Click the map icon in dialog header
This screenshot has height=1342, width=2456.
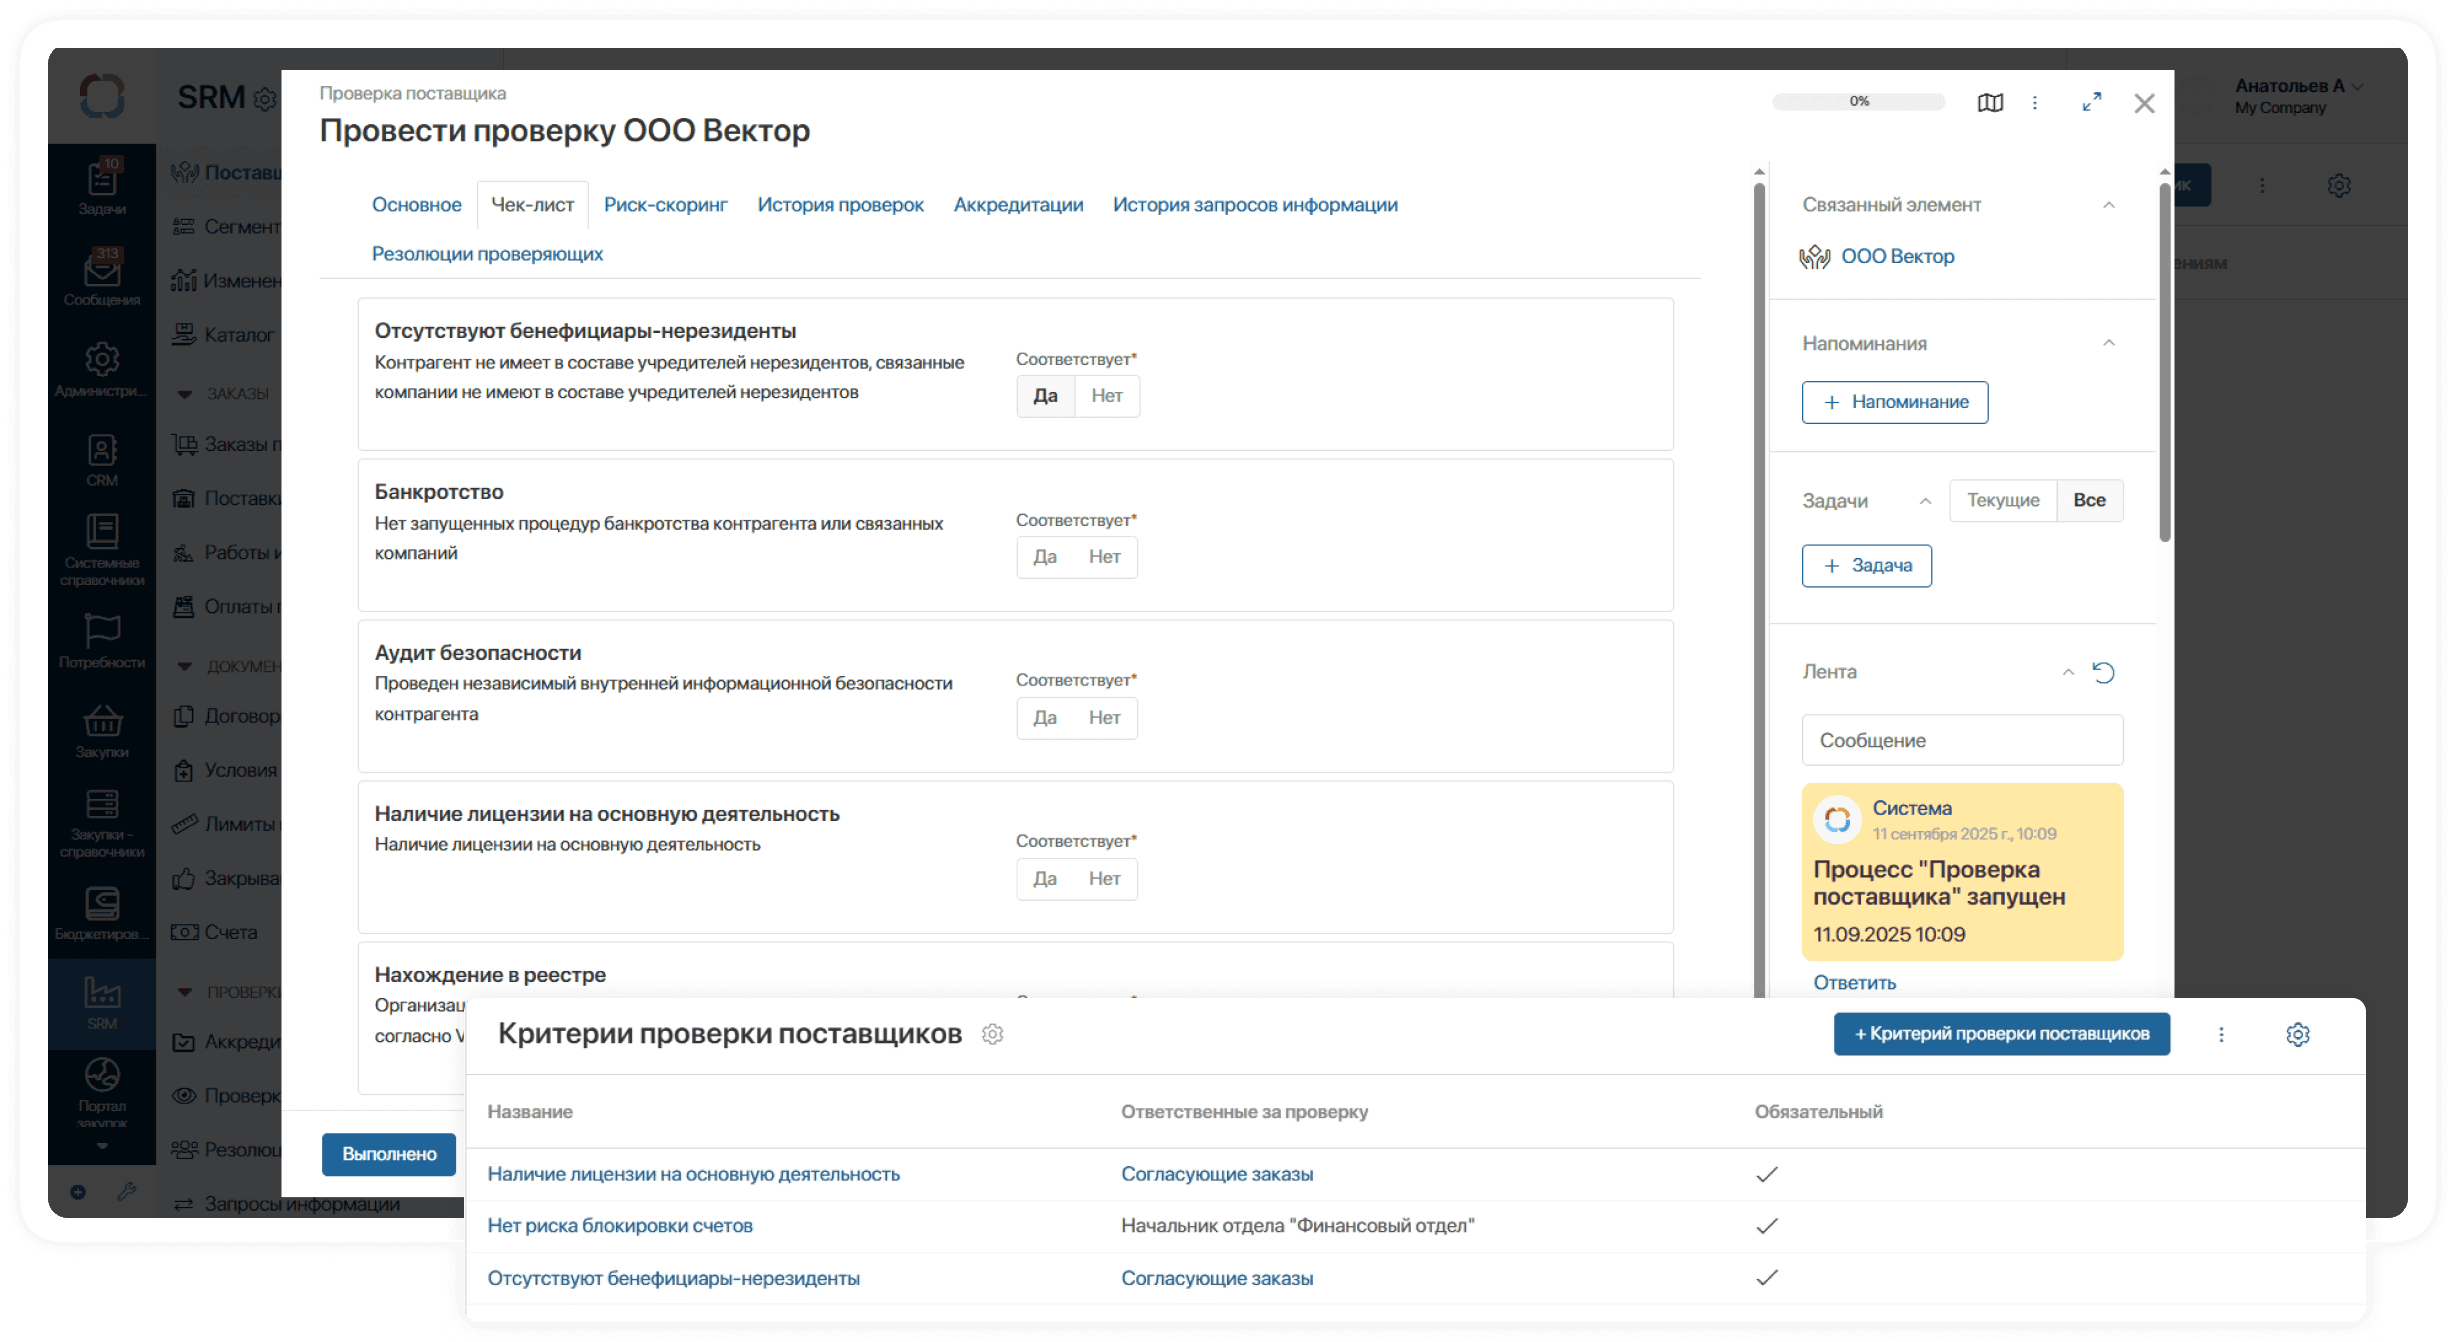click(x=1990, y=103)
